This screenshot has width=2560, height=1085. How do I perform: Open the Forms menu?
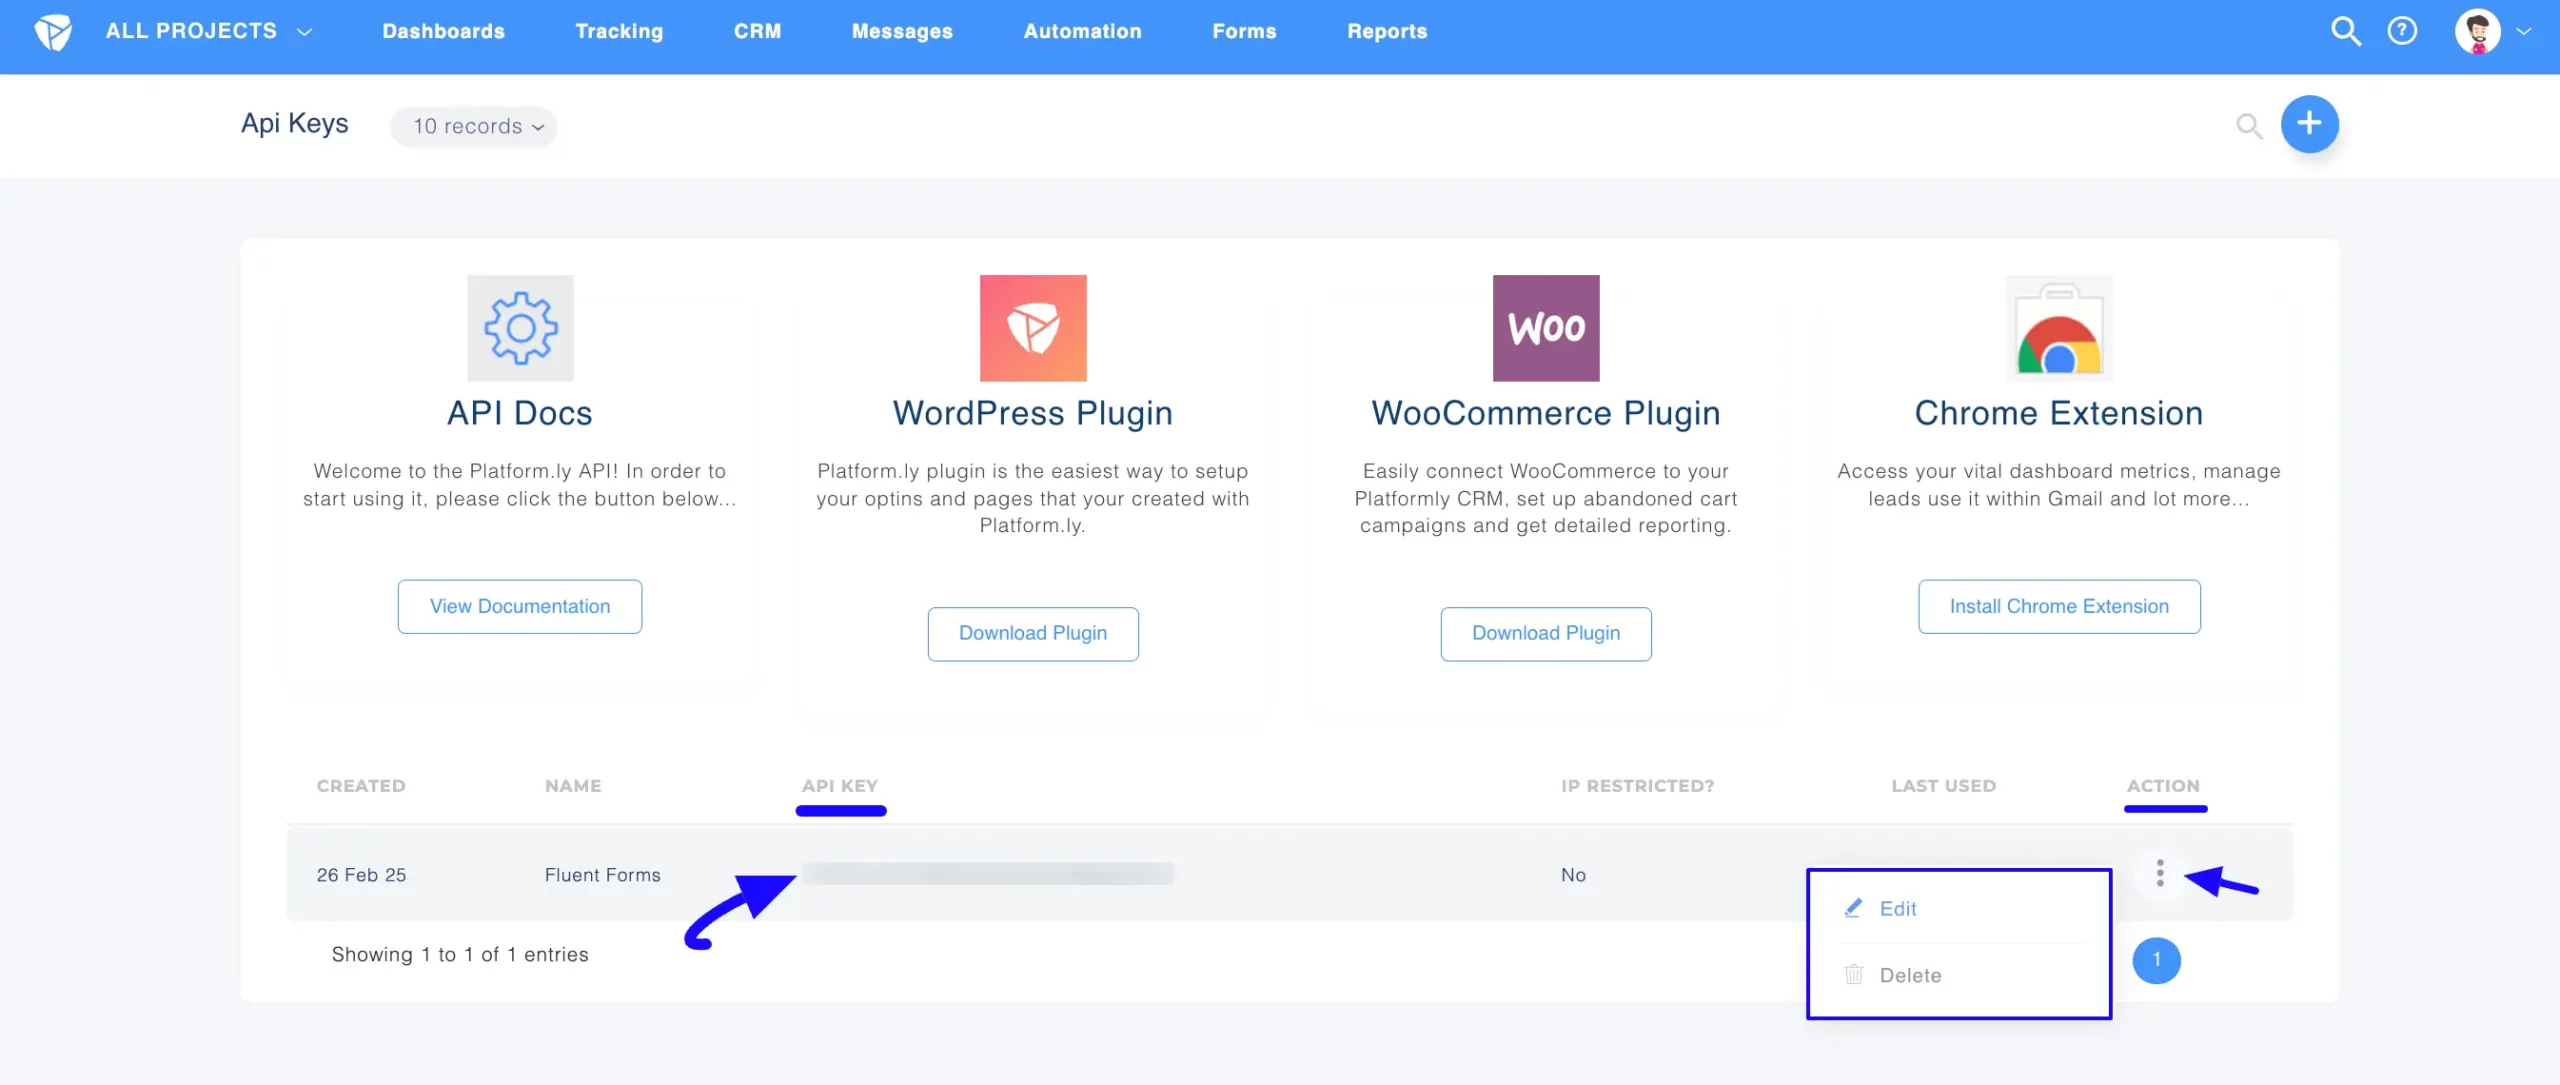coord(1244,31)
